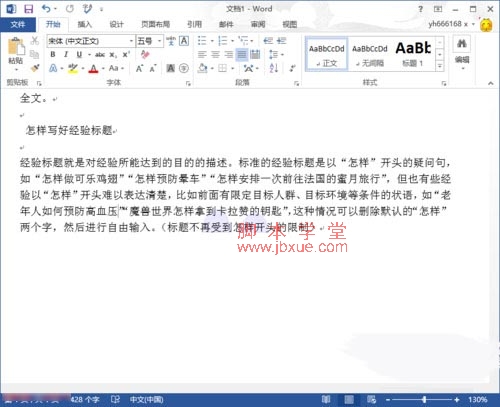Copy selection using the copy icon
The height and width of the screenshot is (407, 500).
(x=34, y=54)
